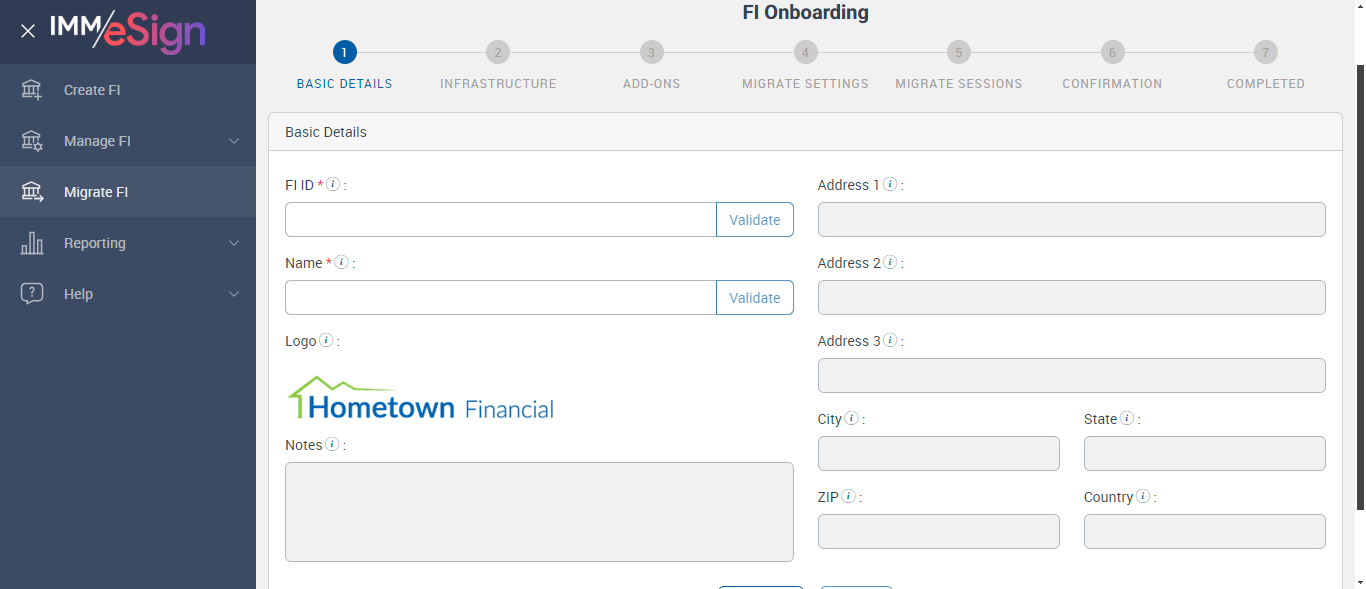Click the info icon beside FI ID
Viewport: 1366px width, 589px height.
tap(334, 185)
